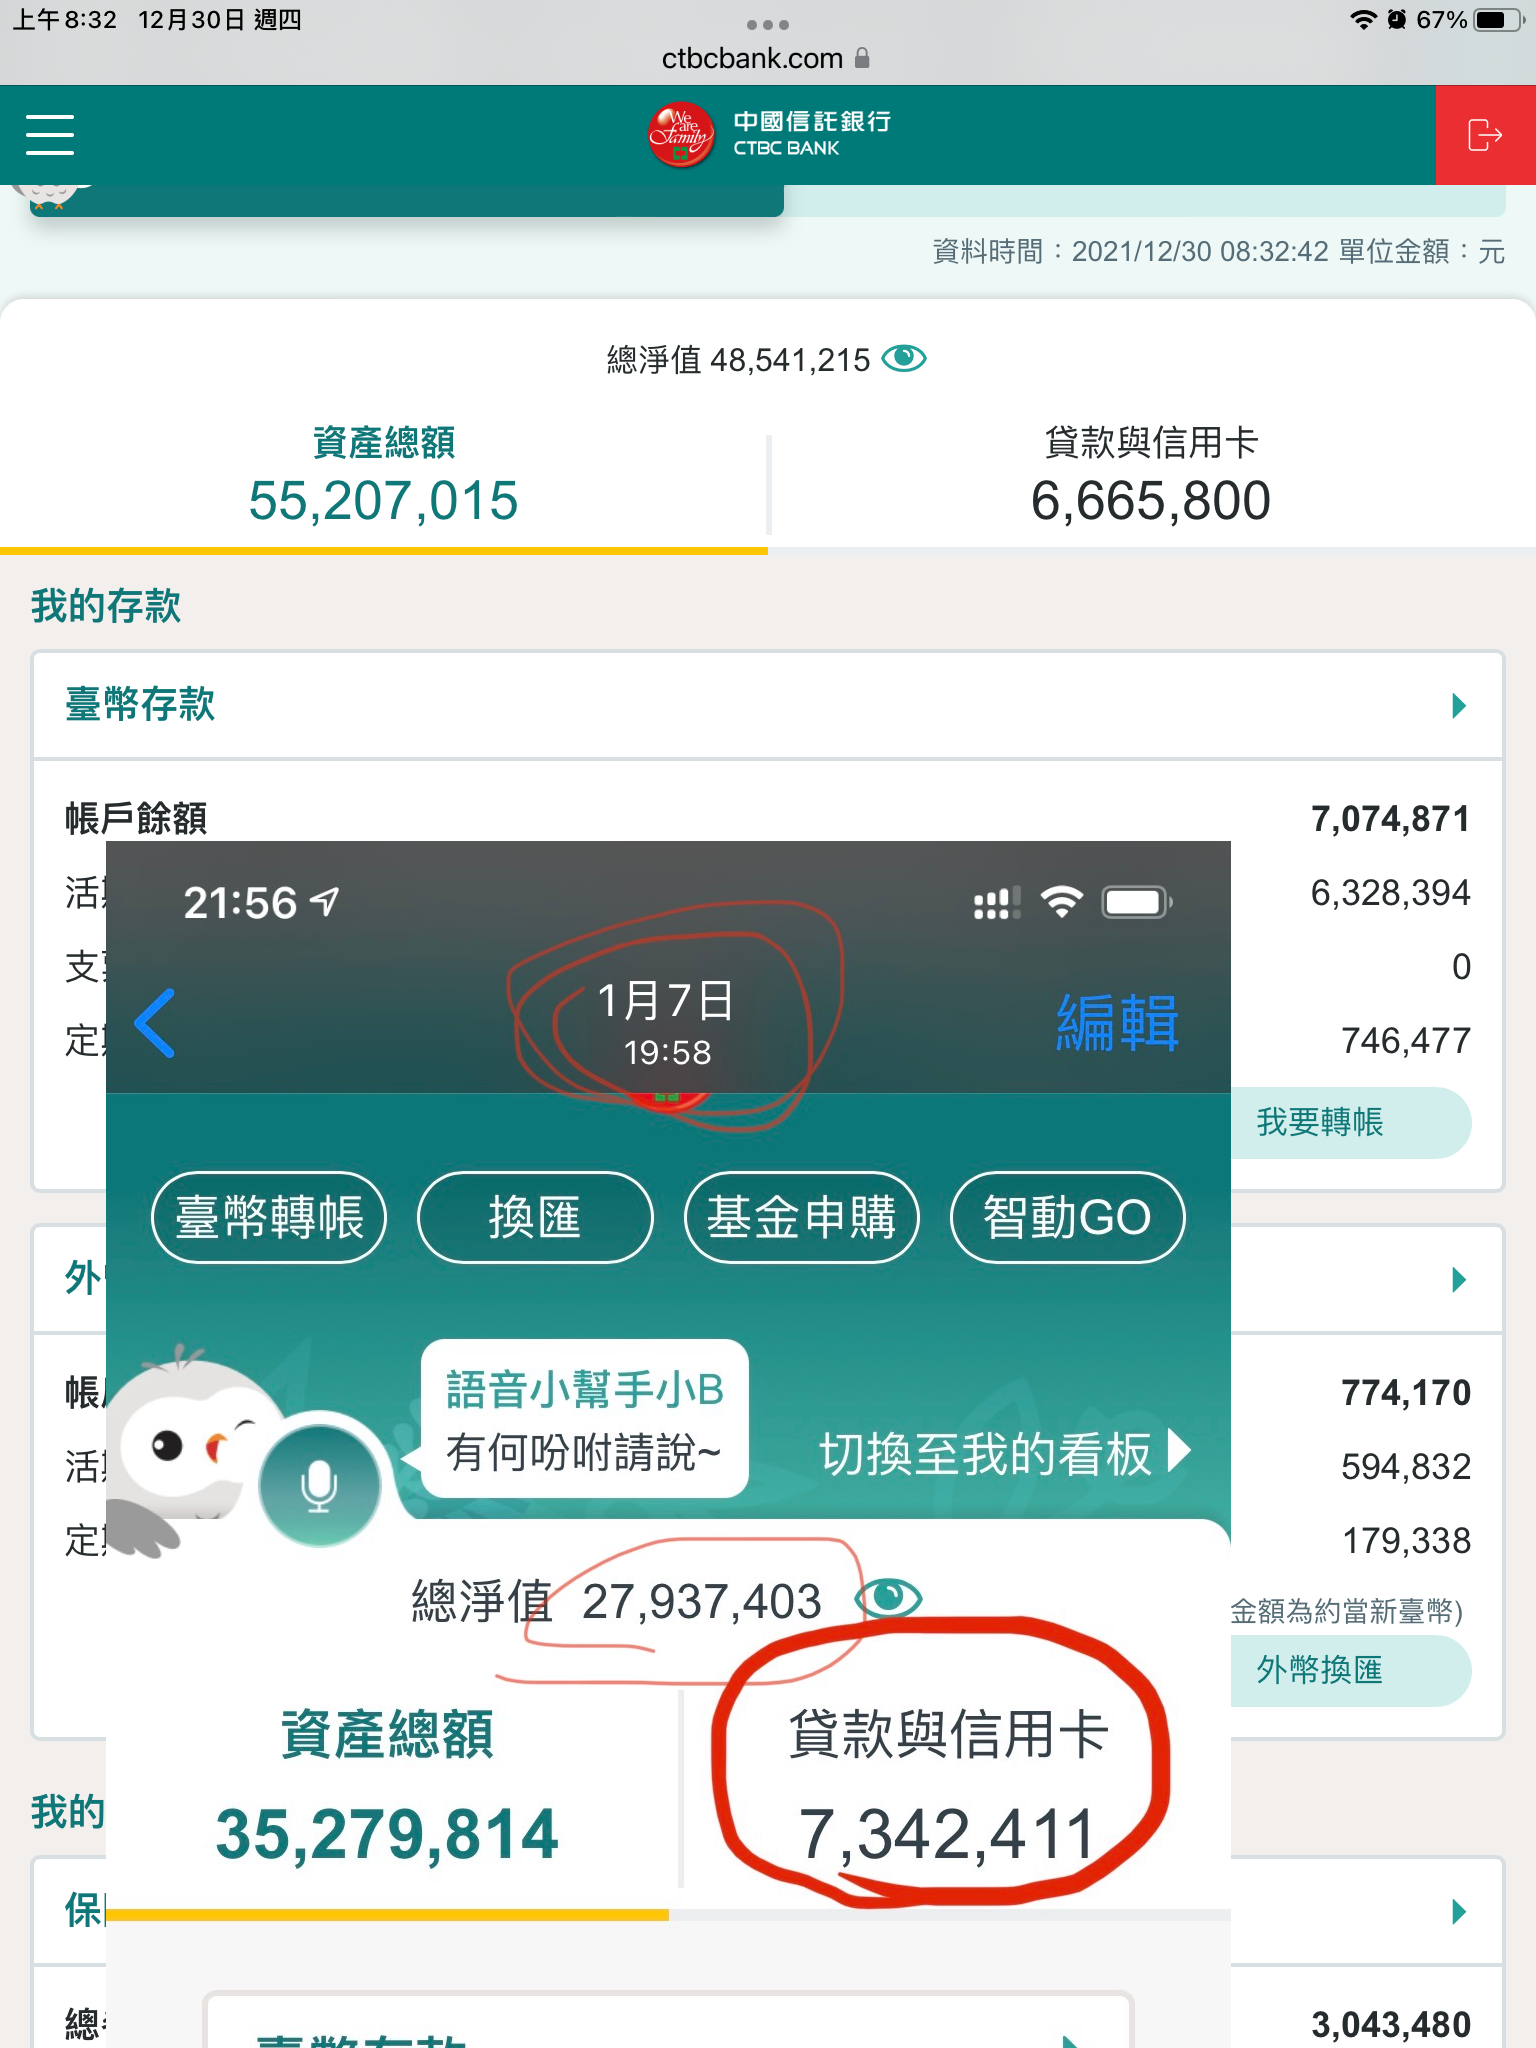
Task: Tap the red logout icon
Action: [1485, 135]
